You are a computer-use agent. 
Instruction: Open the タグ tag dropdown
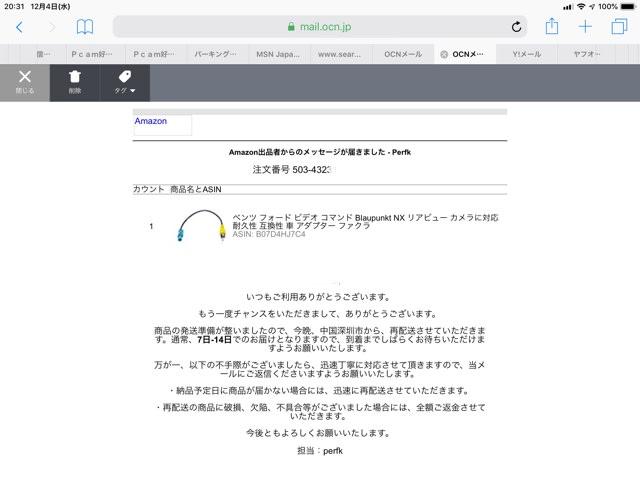(125, 82)
